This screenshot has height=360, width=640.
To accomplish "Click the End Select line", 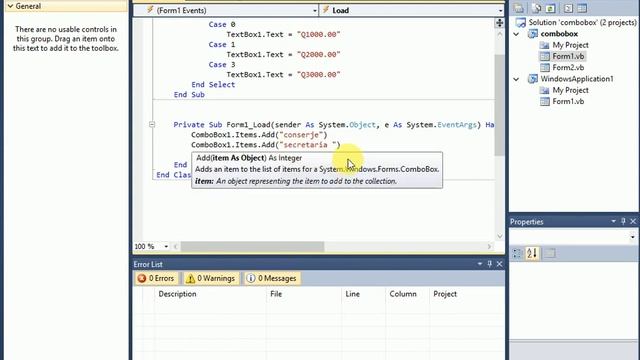I will pos(213,84).
